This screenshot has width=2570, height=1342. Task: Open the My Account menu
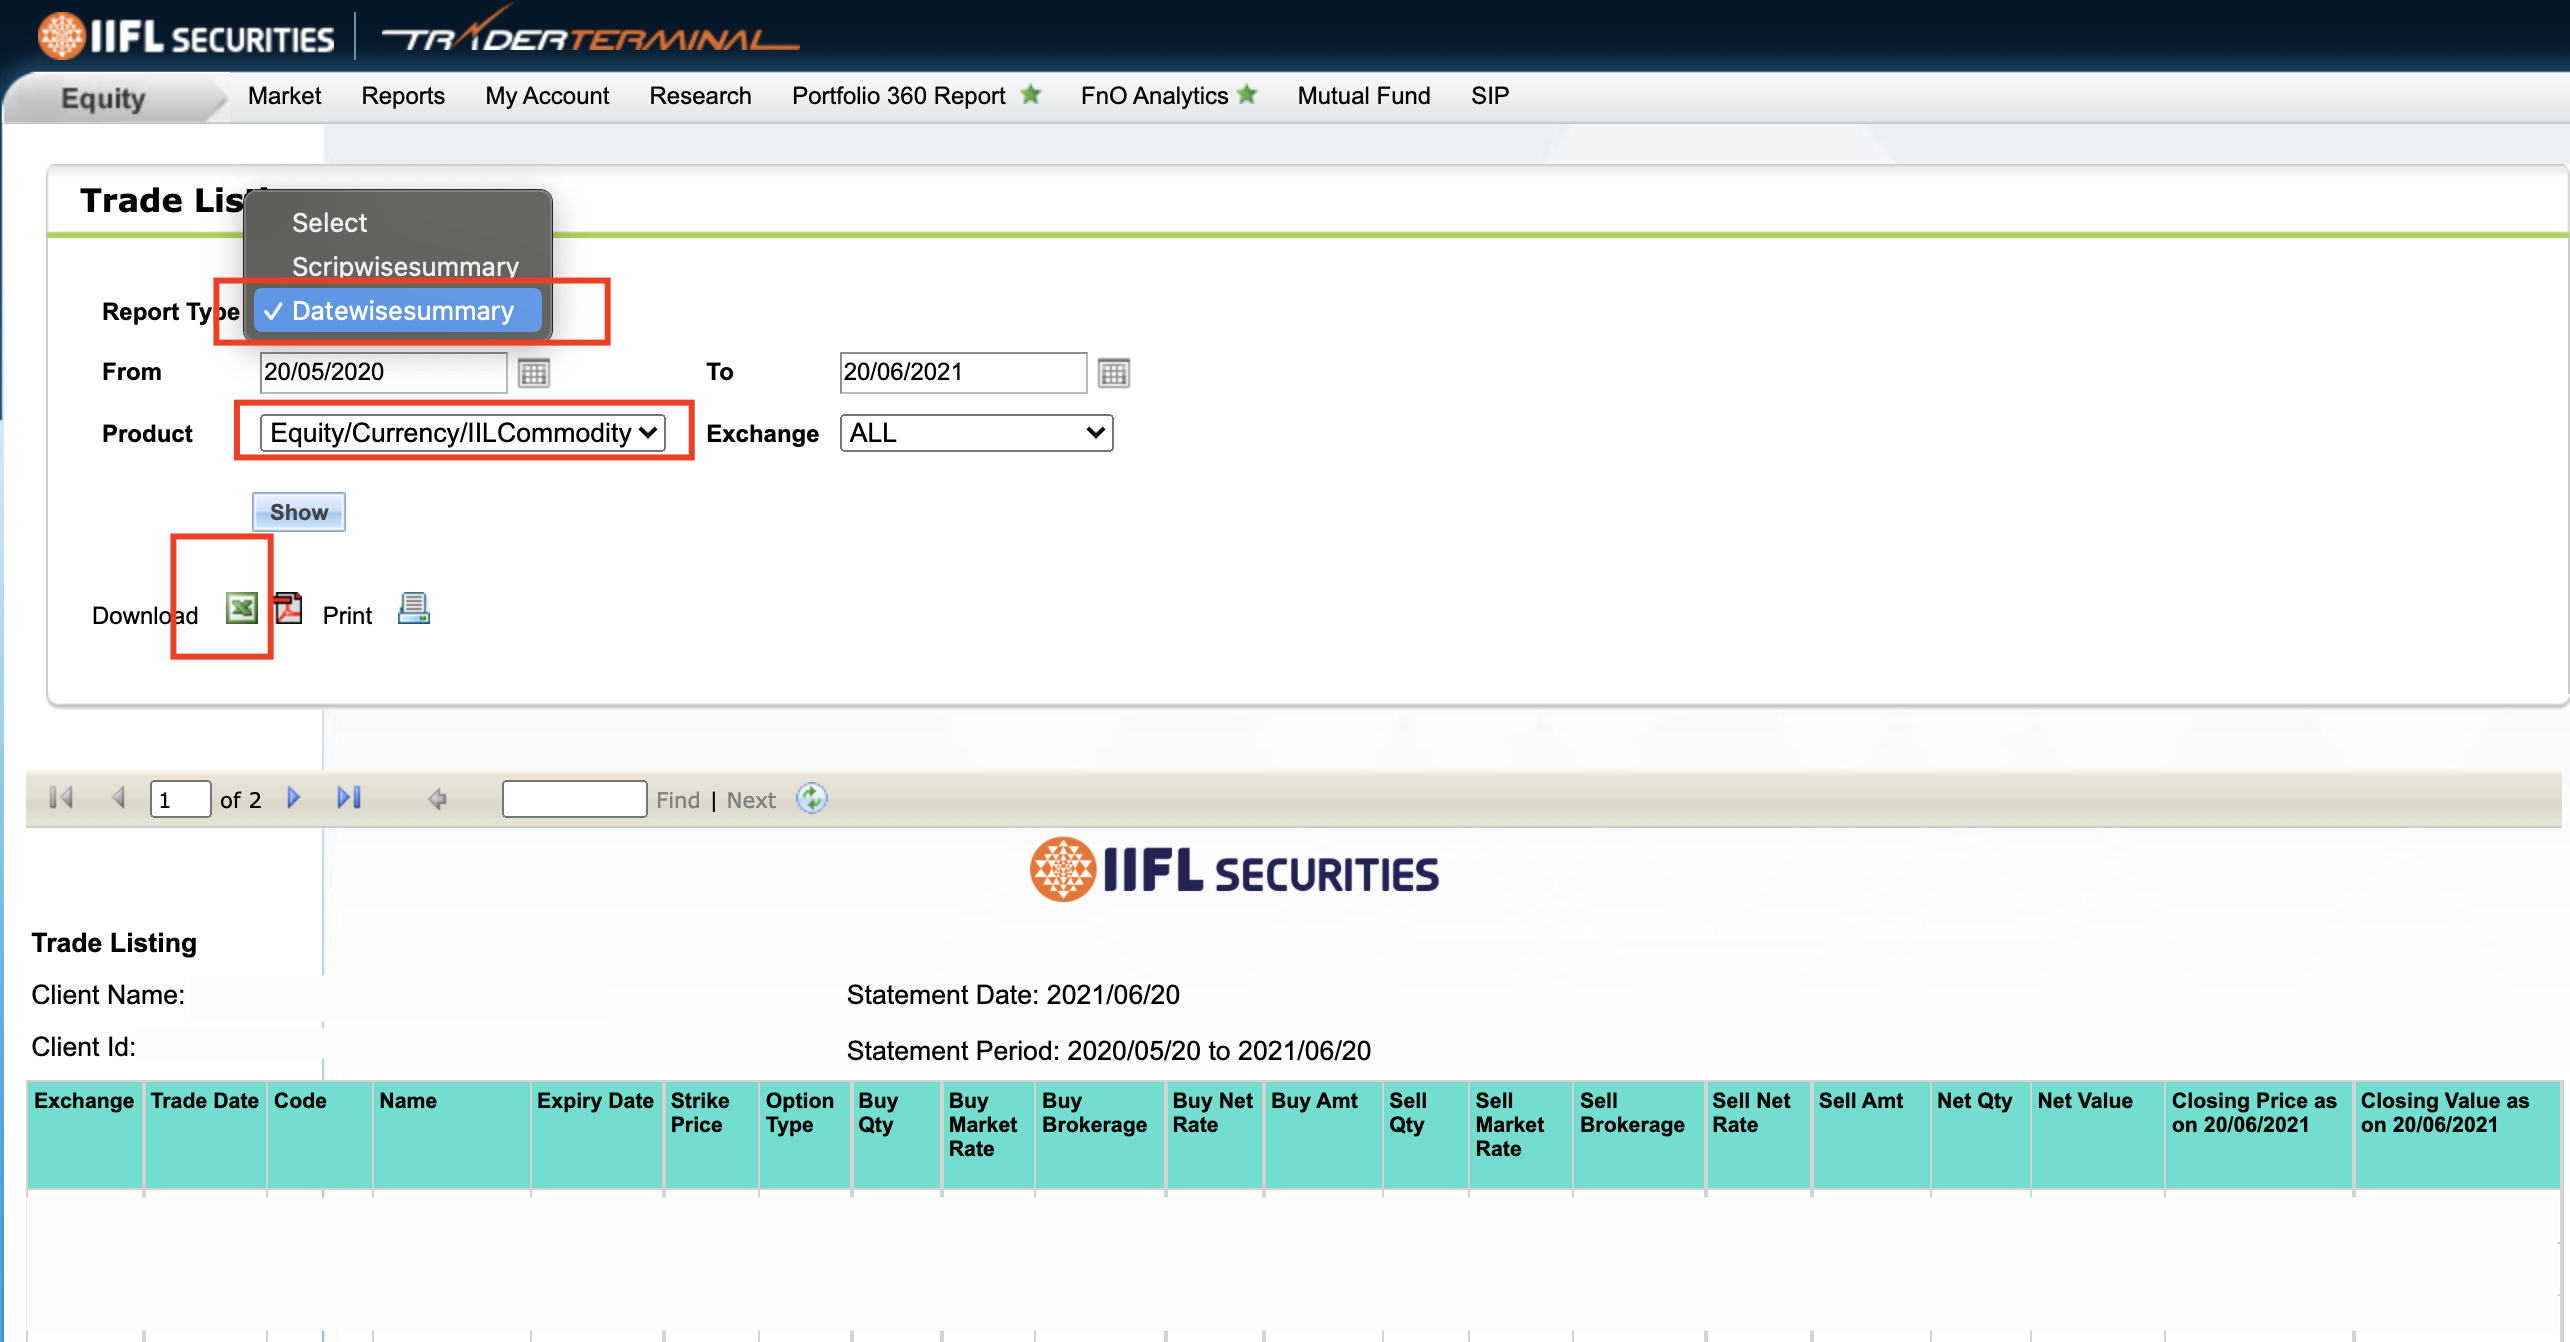(x=547, y=96)
